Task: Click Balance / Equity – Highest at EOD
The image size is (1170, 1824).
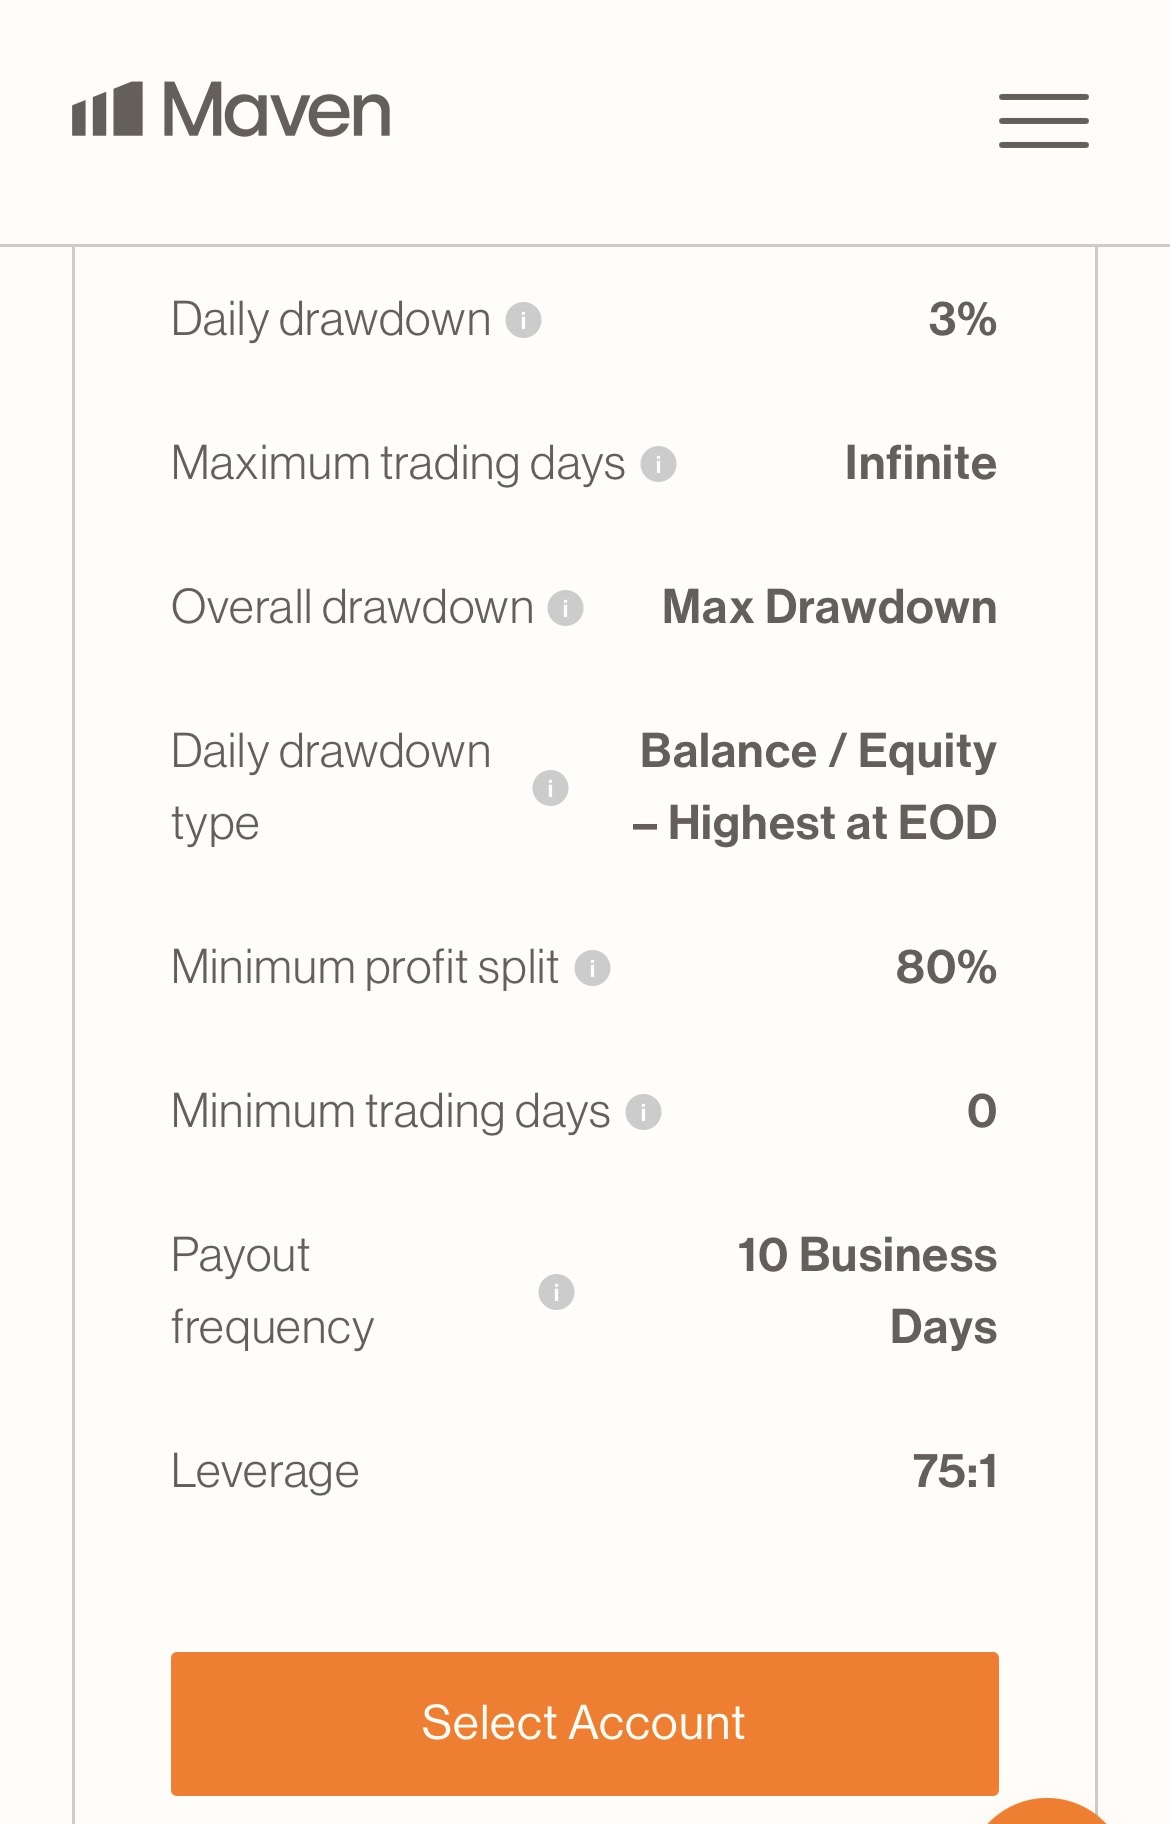Action: pos(816,787)
